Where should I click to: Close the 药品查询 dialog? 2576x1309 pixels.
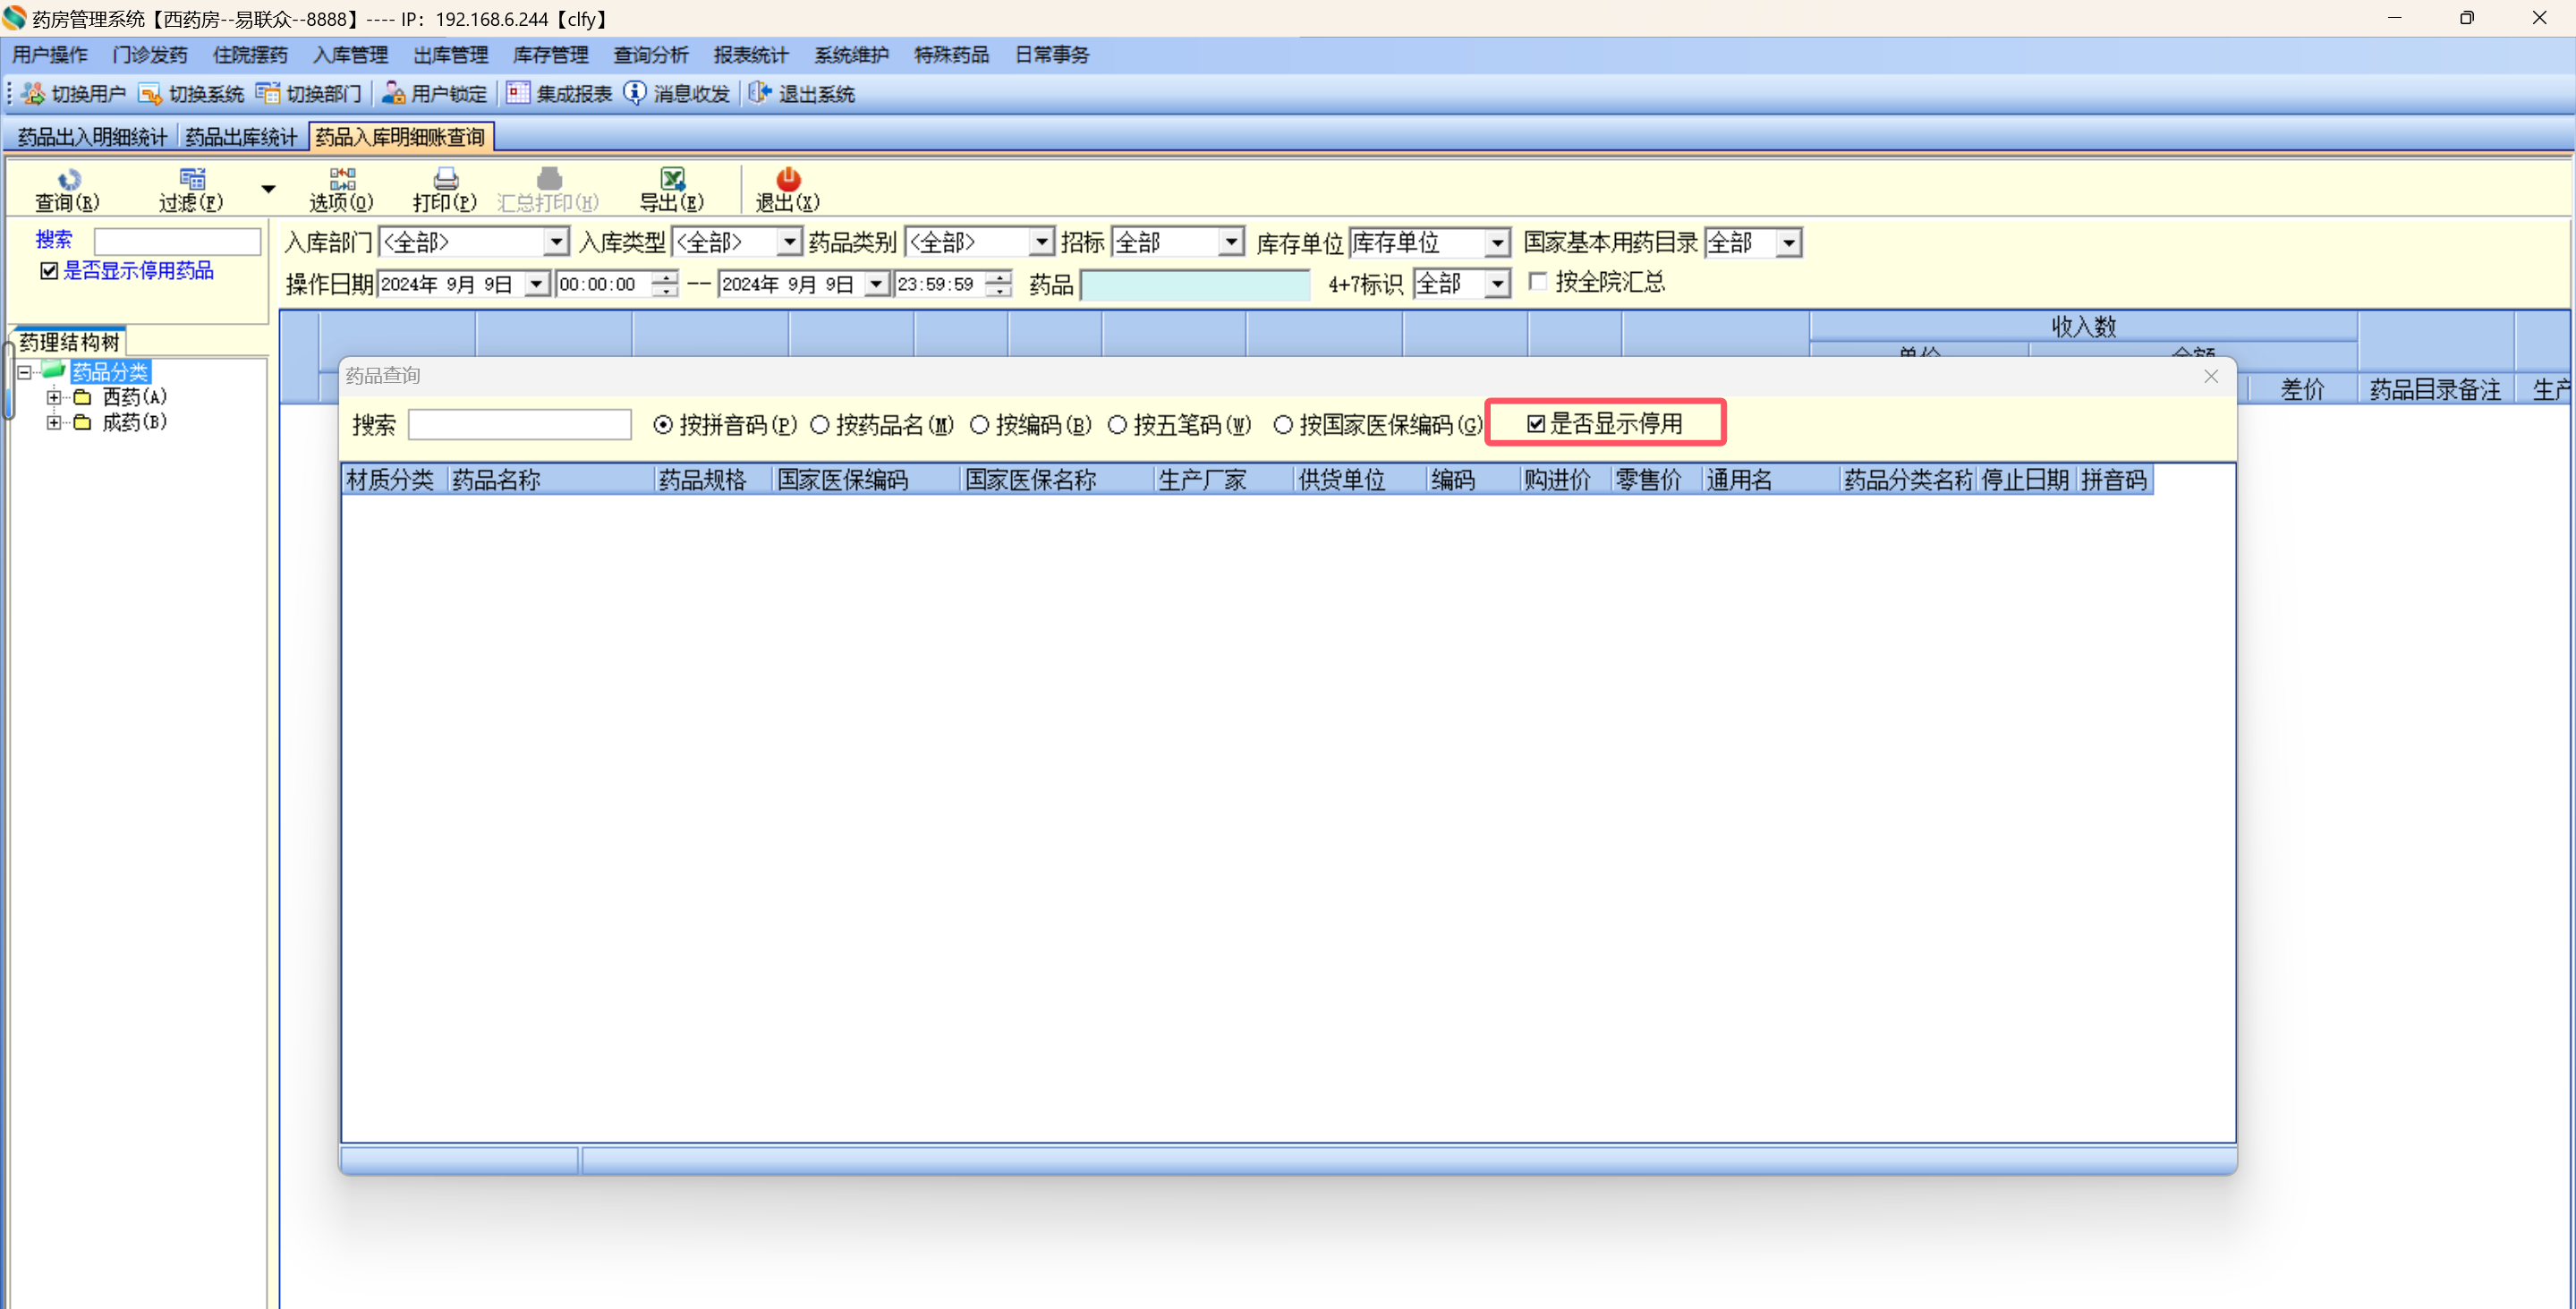(x=2211, y=376)
